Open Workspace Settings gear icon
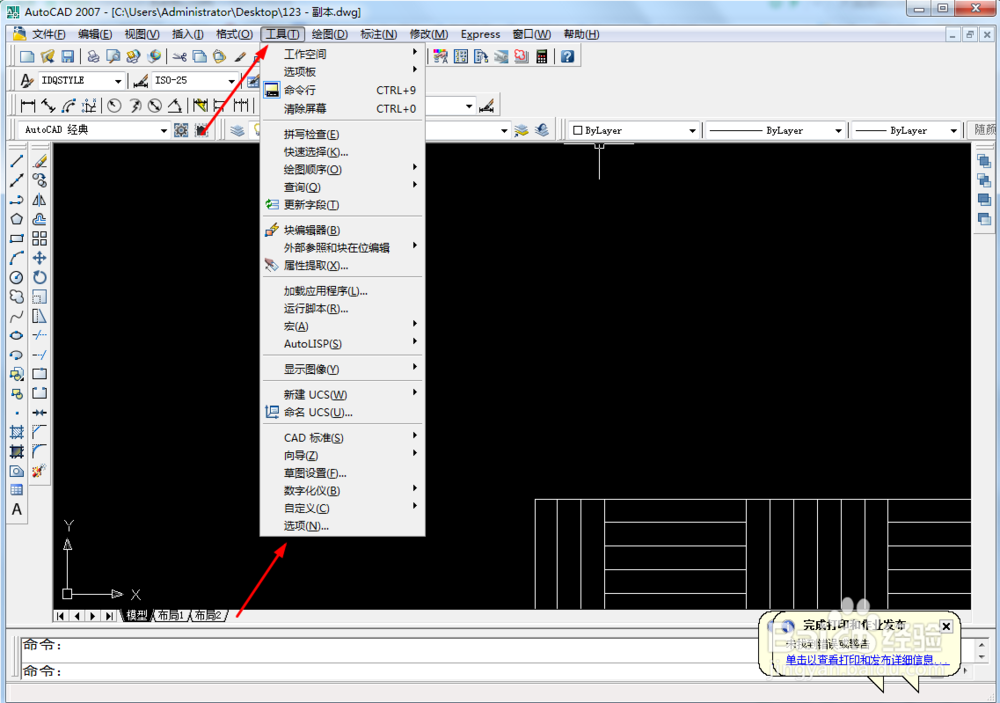This screenshot has width=1000, height=703. [x=181, y=130]
